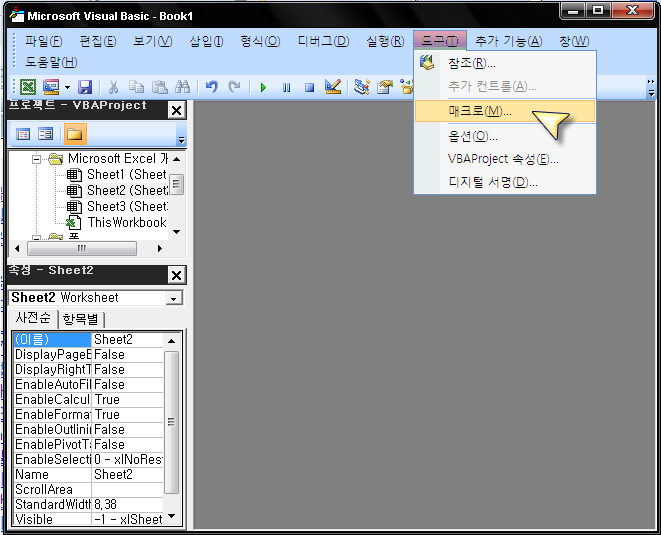The image size is (661, 535).
Task: Click the Find binoculars icon
Action: pos(183,87)
